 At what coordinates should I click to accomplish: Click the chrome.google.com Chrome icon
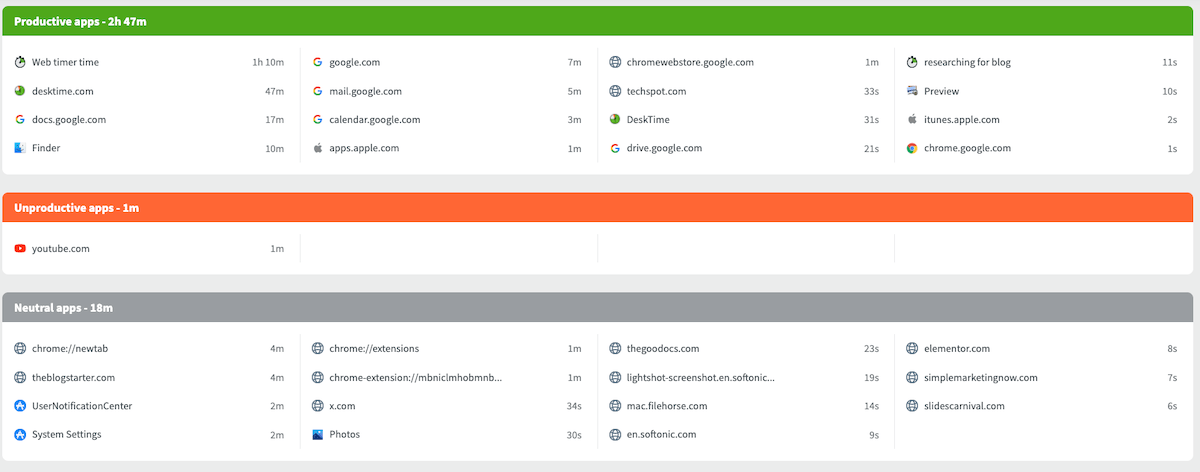pos(912,148)
